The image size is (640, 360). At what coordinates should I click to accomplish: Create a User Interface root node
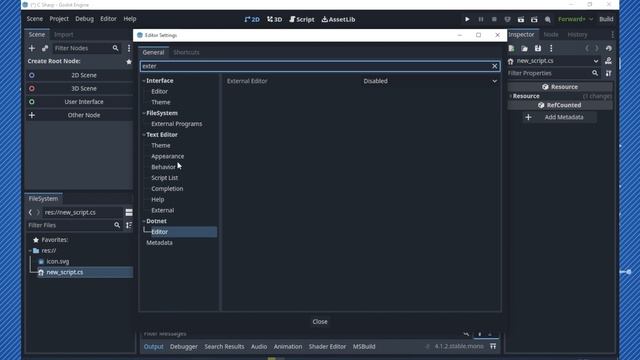[79, 102]
